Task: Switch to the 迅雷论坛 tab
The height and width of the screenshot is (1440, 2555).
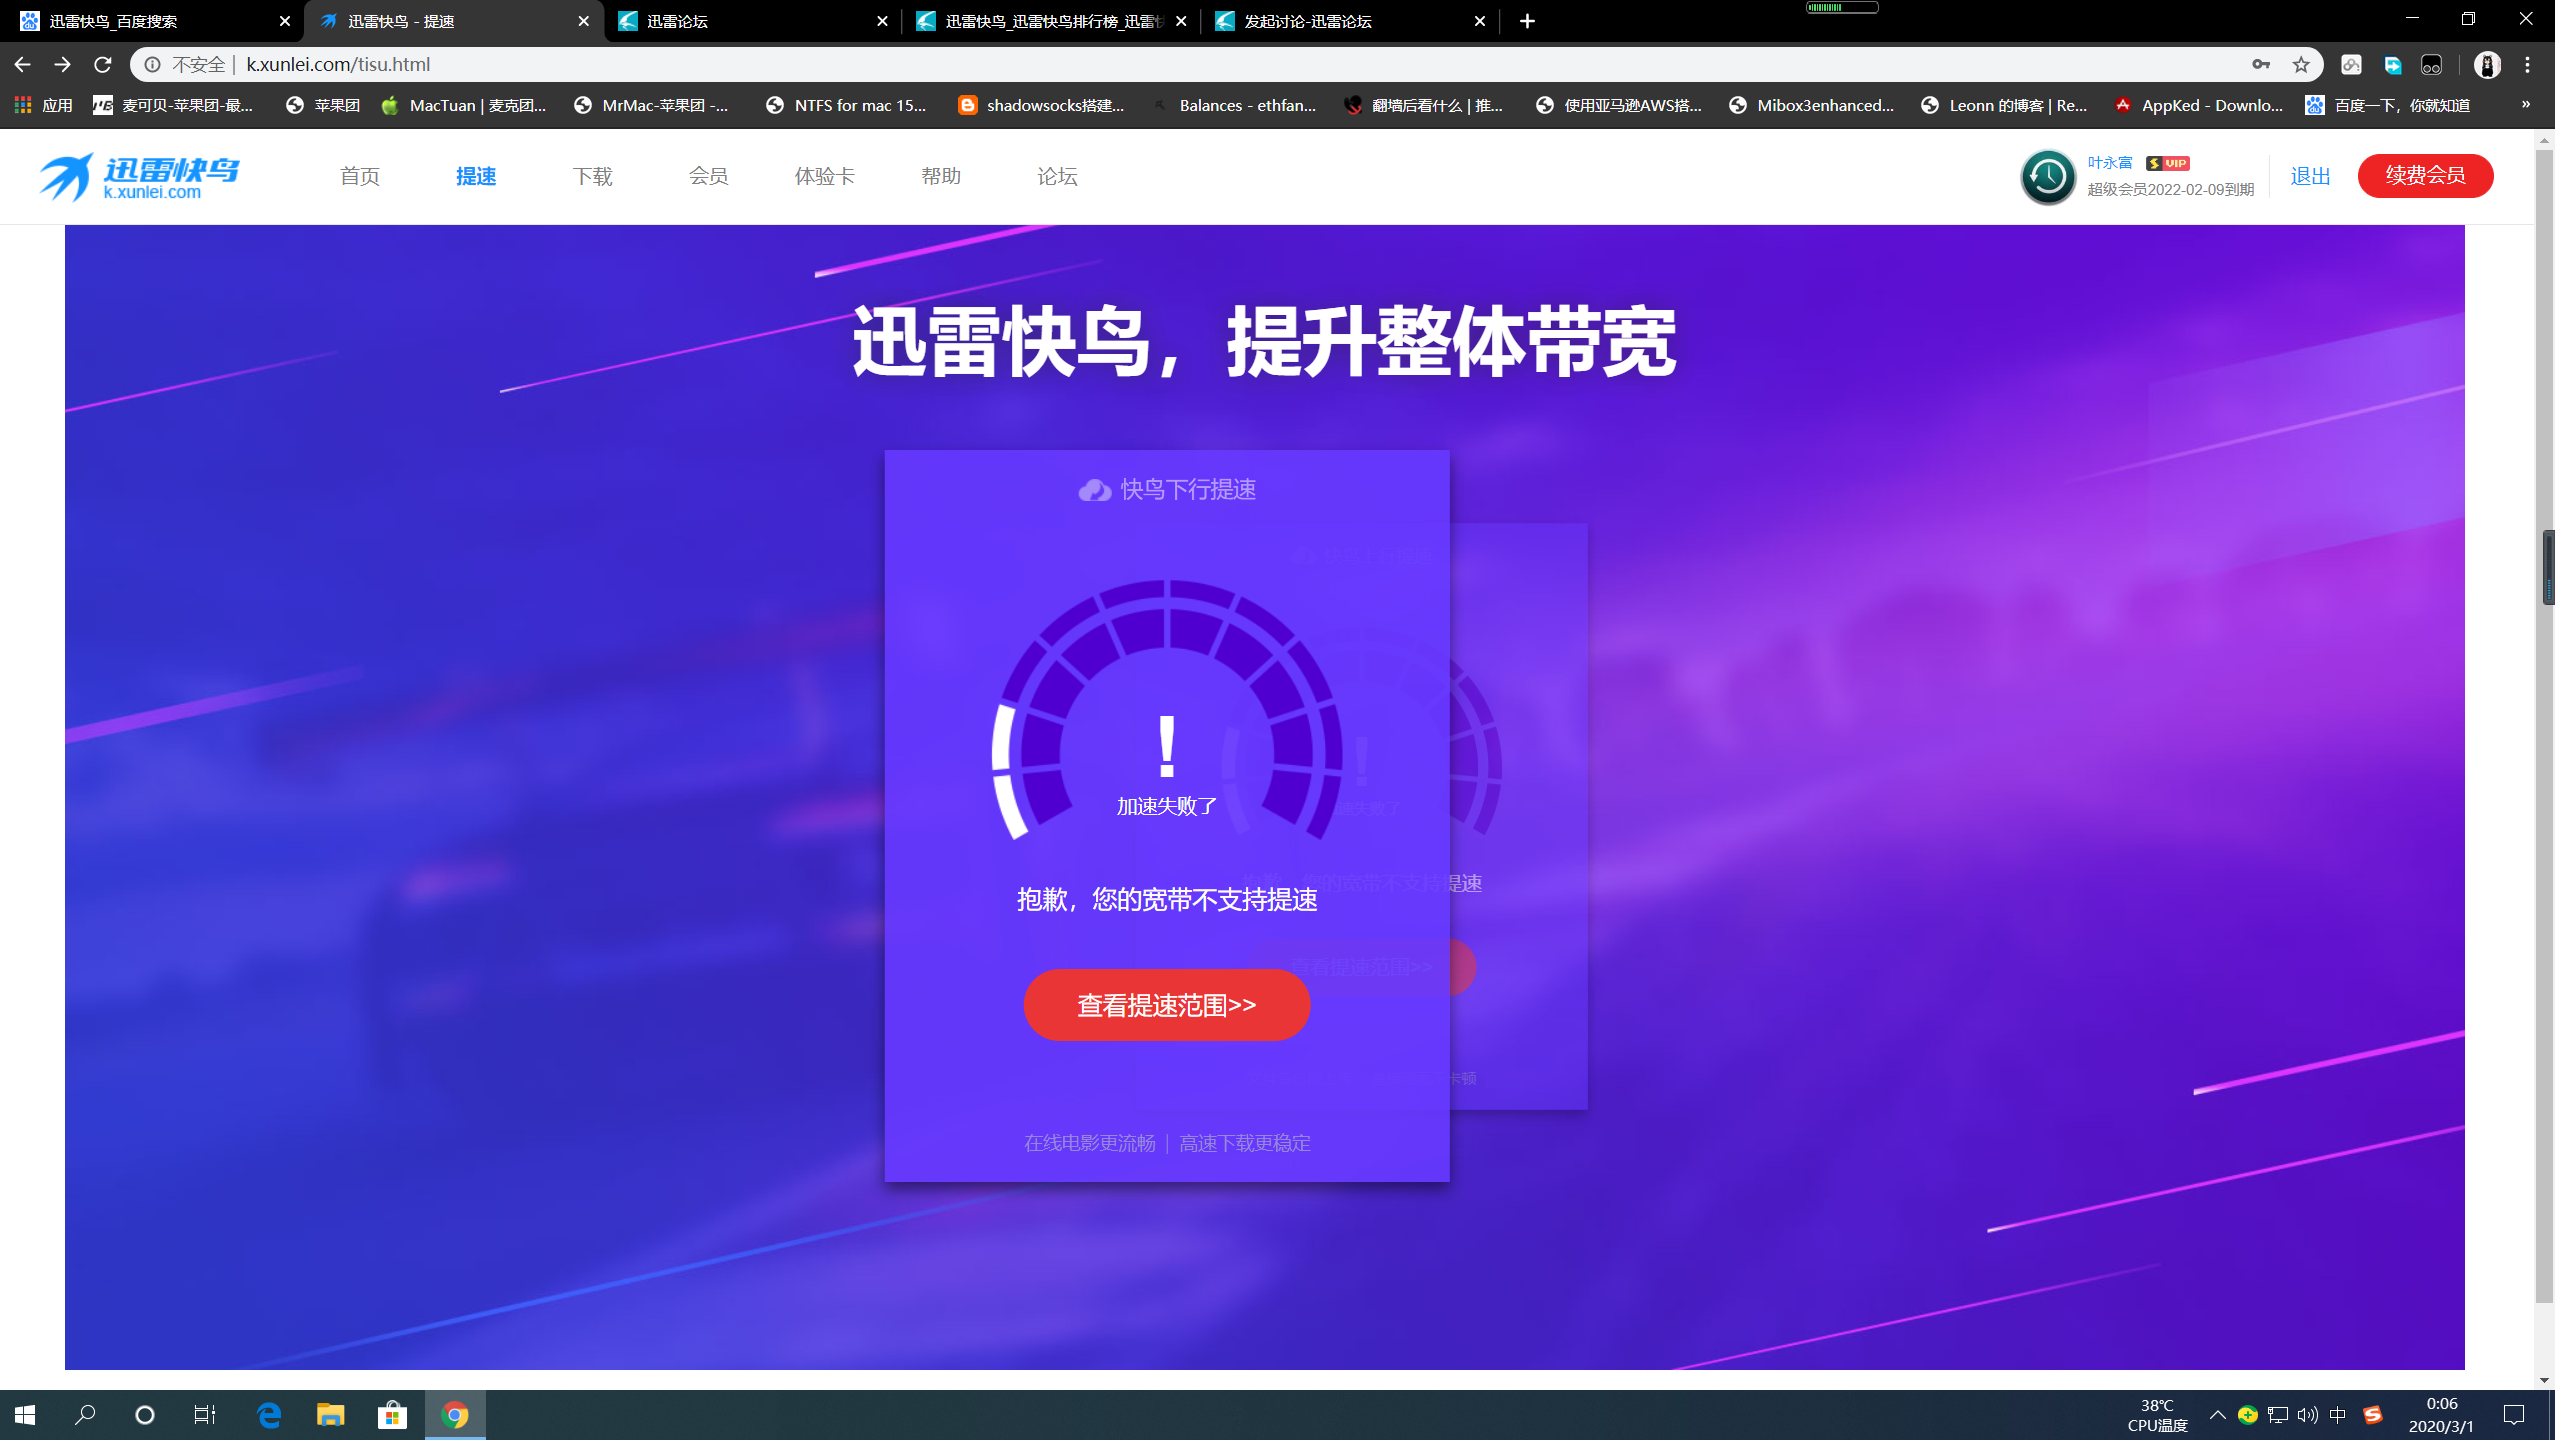Action: [x=750, y=21]
